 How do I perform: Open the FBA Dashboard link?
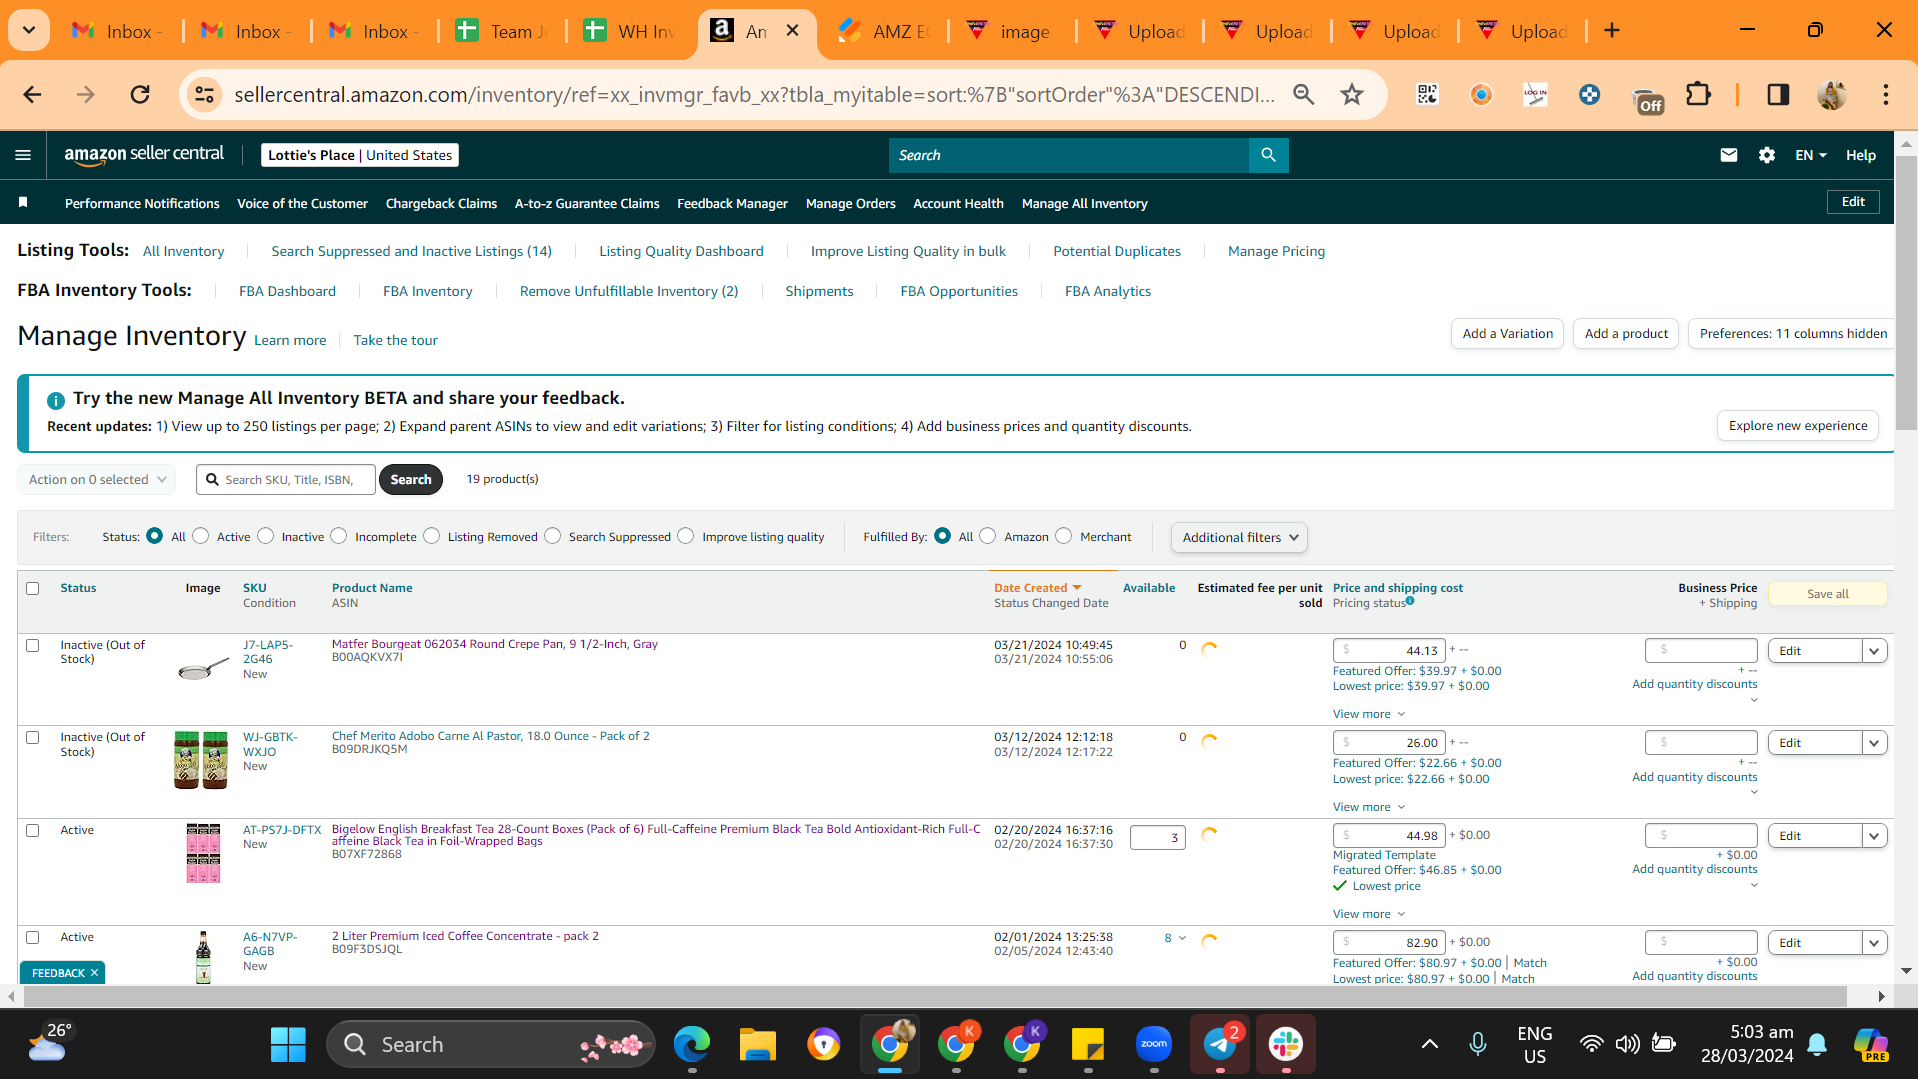(x=287, y=291)
